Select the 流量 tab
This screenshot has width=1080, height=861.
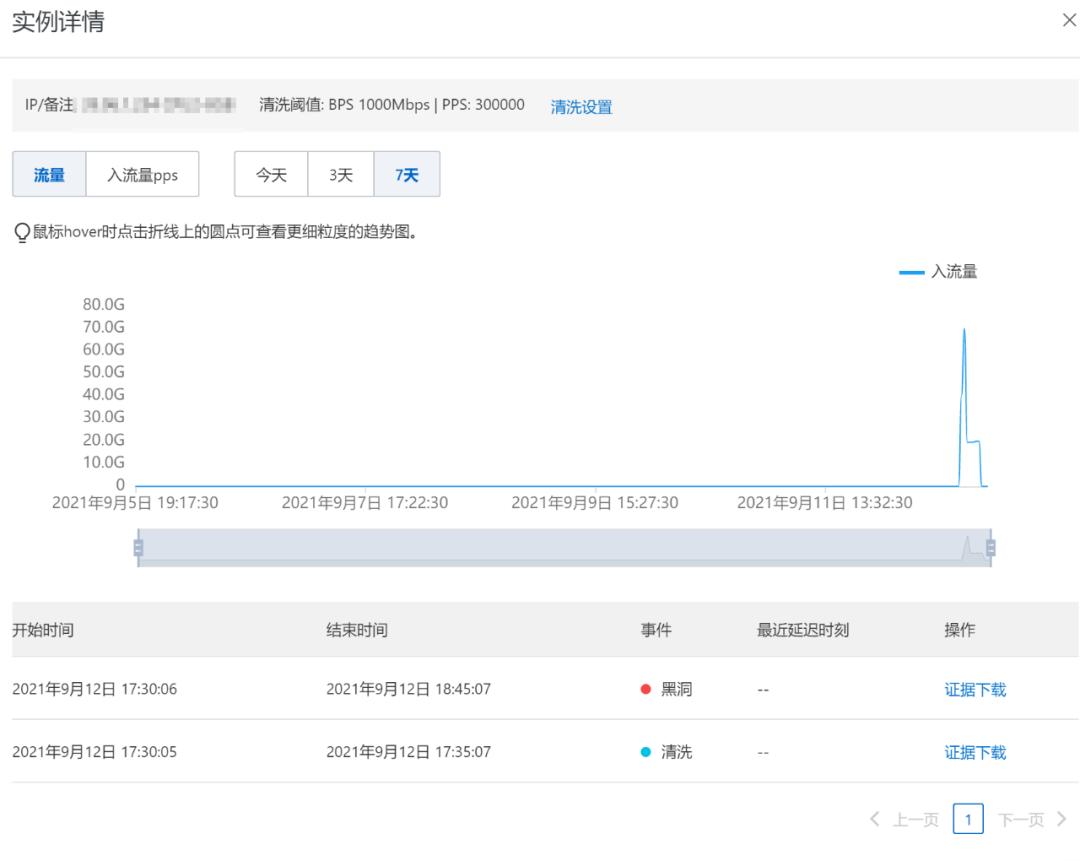tap(49, 173)
